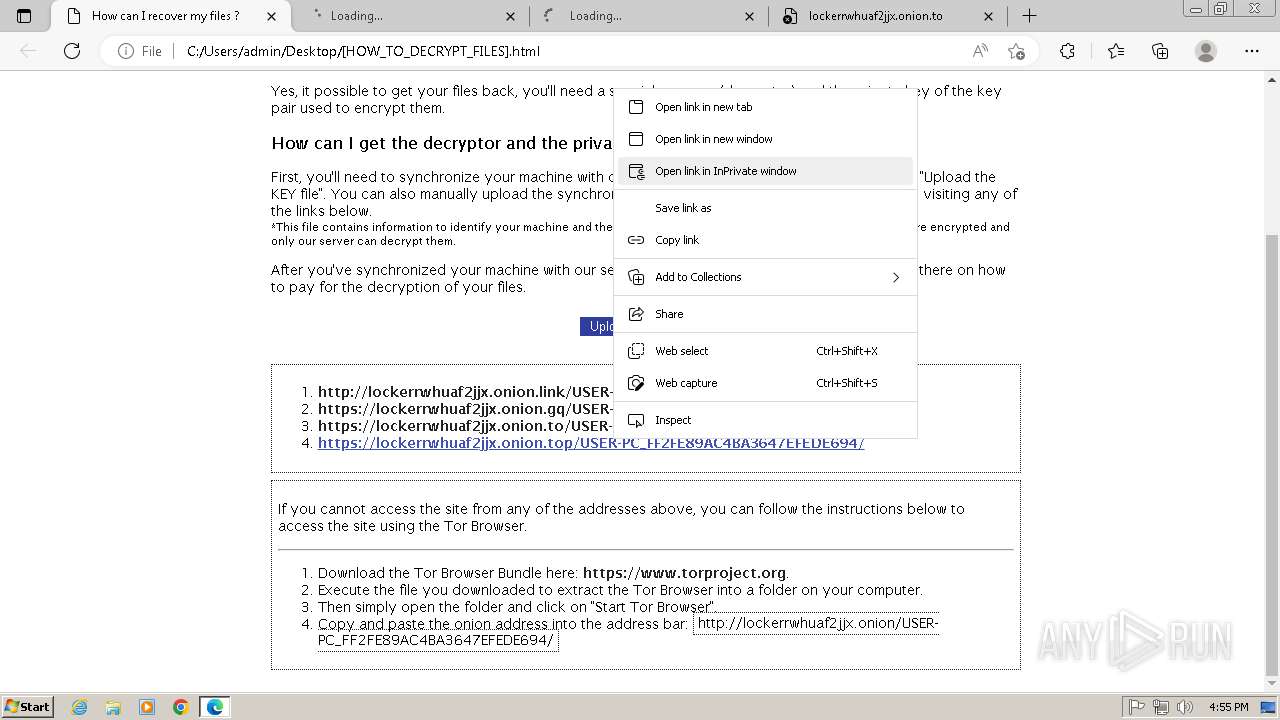
Task: Choose Open link in new window
Action: pyautogui.click(x=765, y=139)
